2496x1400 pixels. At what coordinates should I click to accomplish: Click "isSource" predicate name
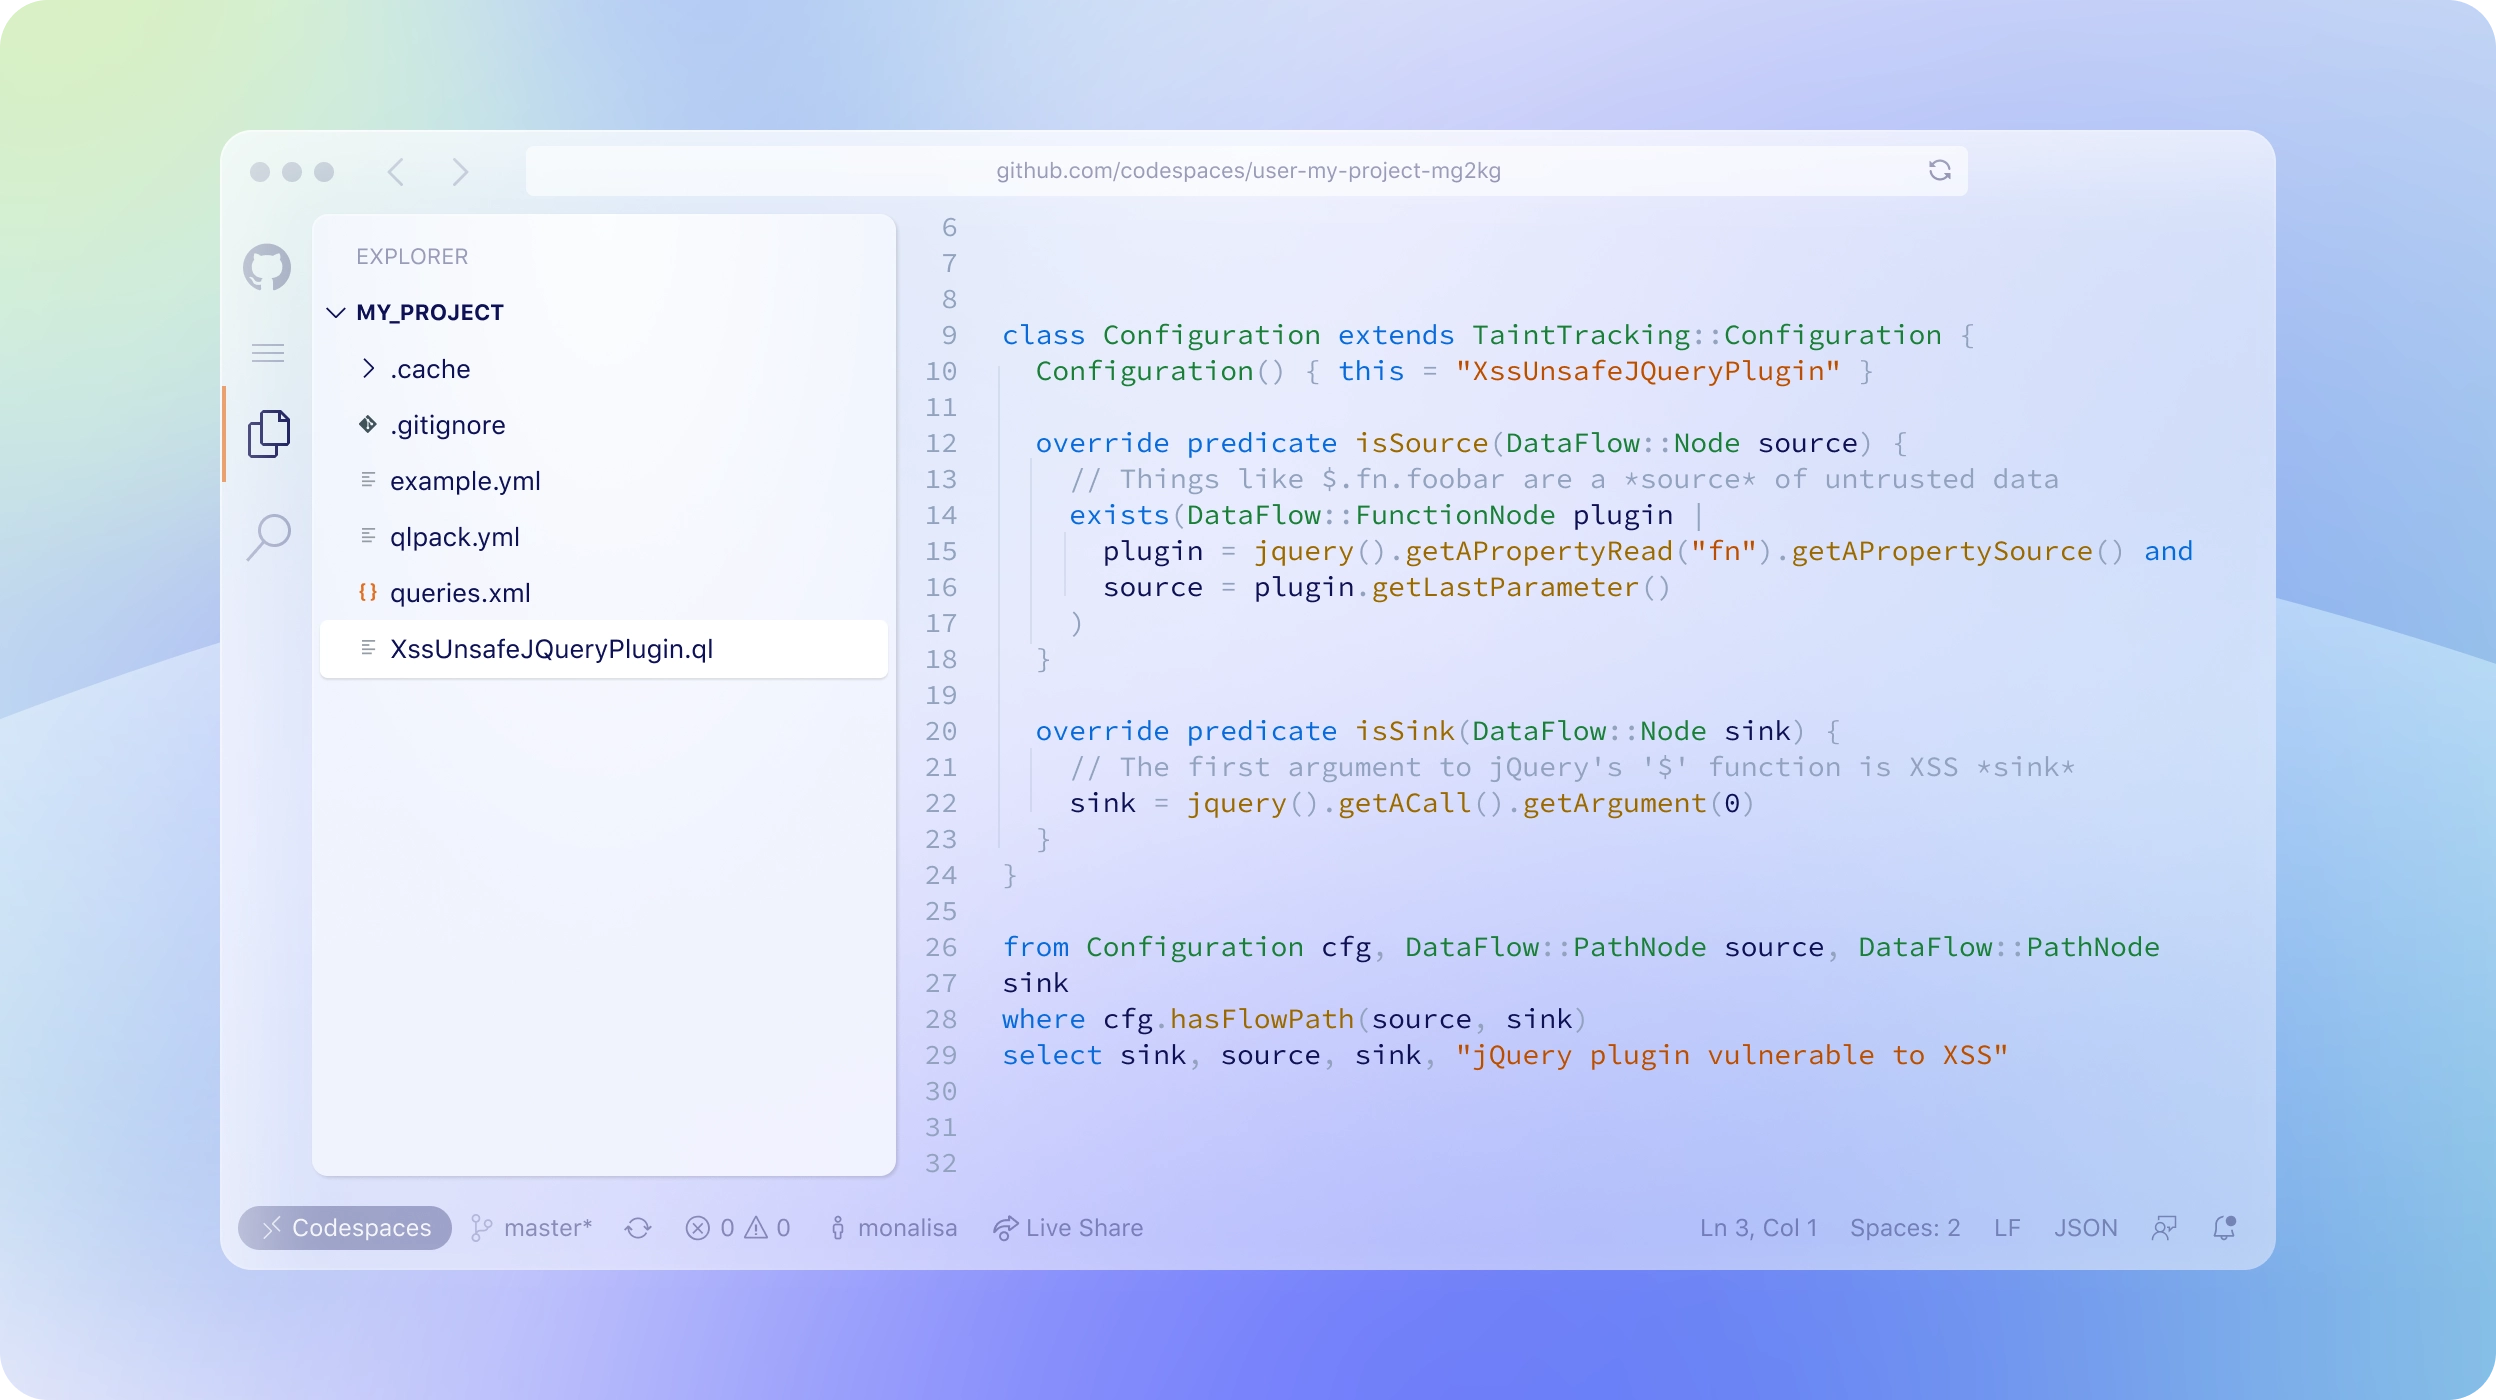tap(1422, 443)
